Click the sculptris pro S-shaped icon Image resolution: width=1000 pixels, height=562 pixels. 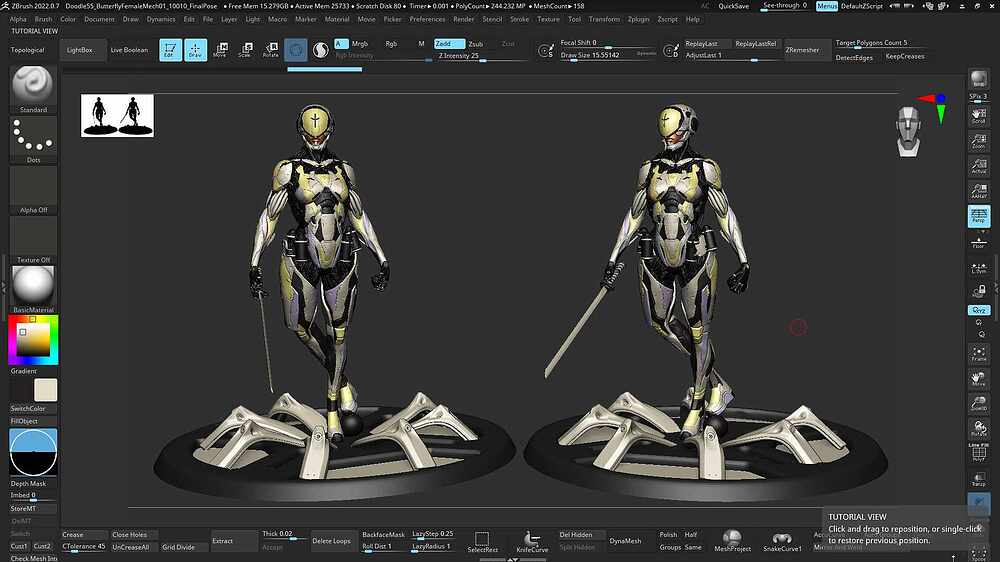(321, 50)
